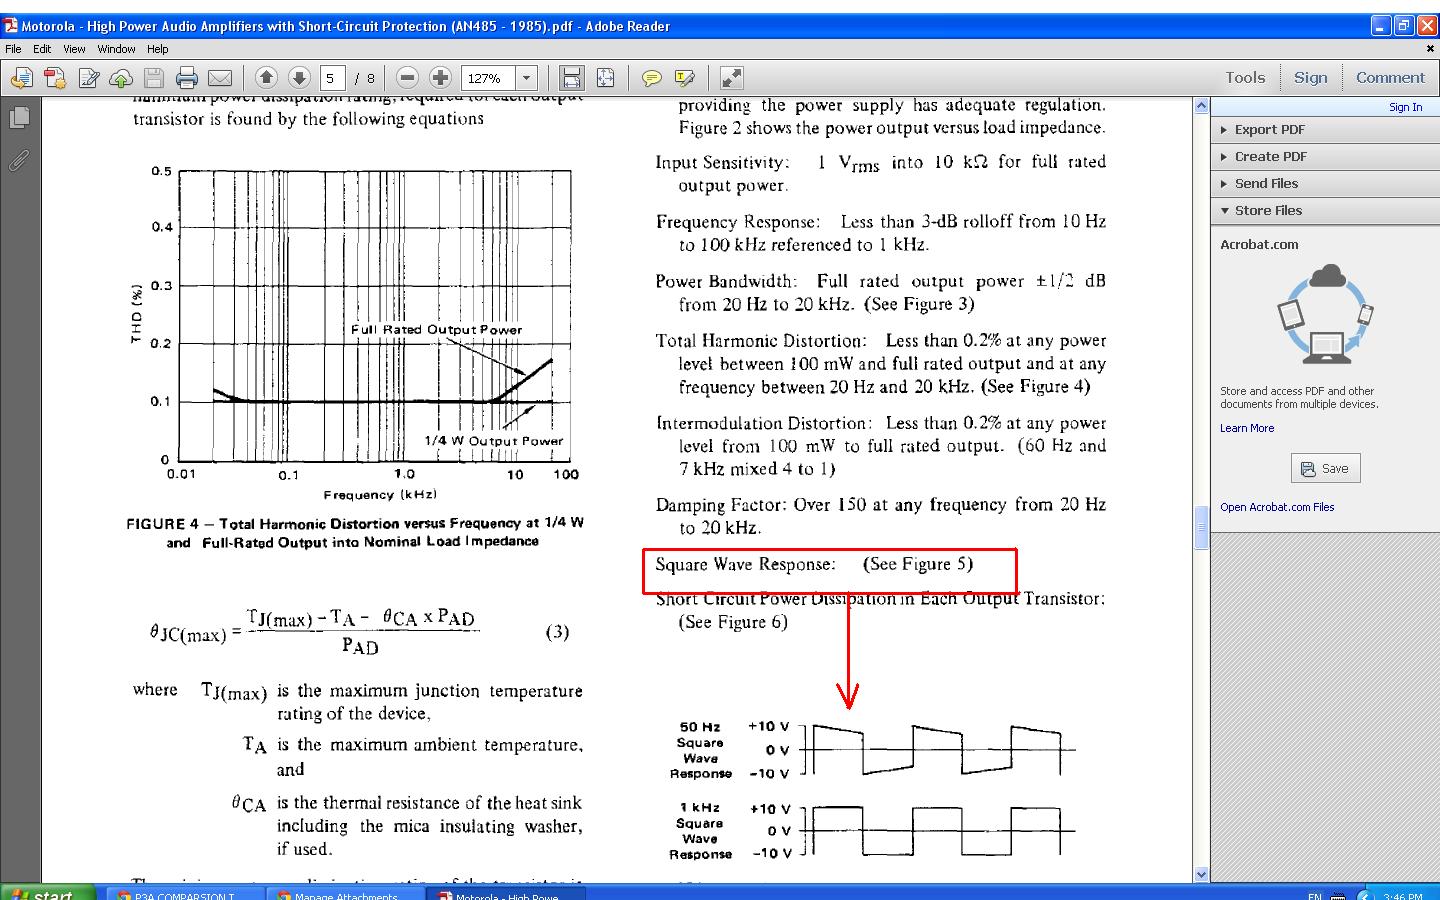Click the vertical scrollbar thumb
The image size is (1440, 900).
(x=1202, y=528)
